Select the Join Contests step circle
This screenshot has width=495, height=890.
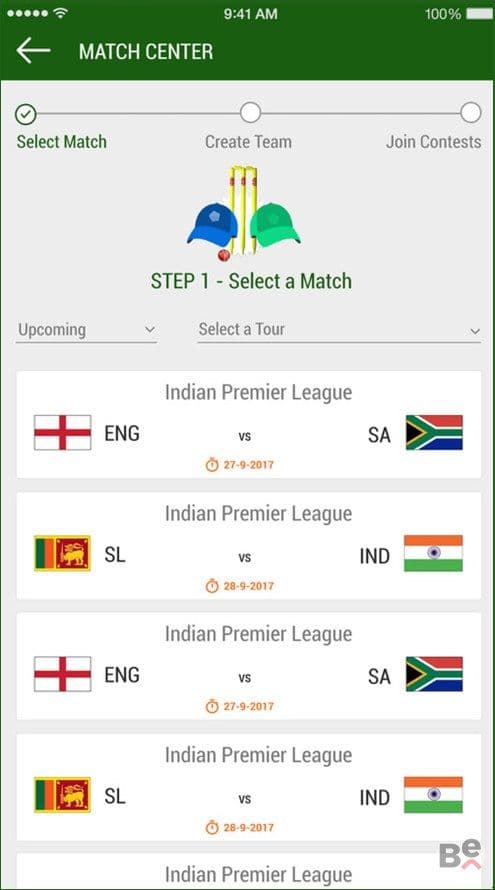coord(471,112)
